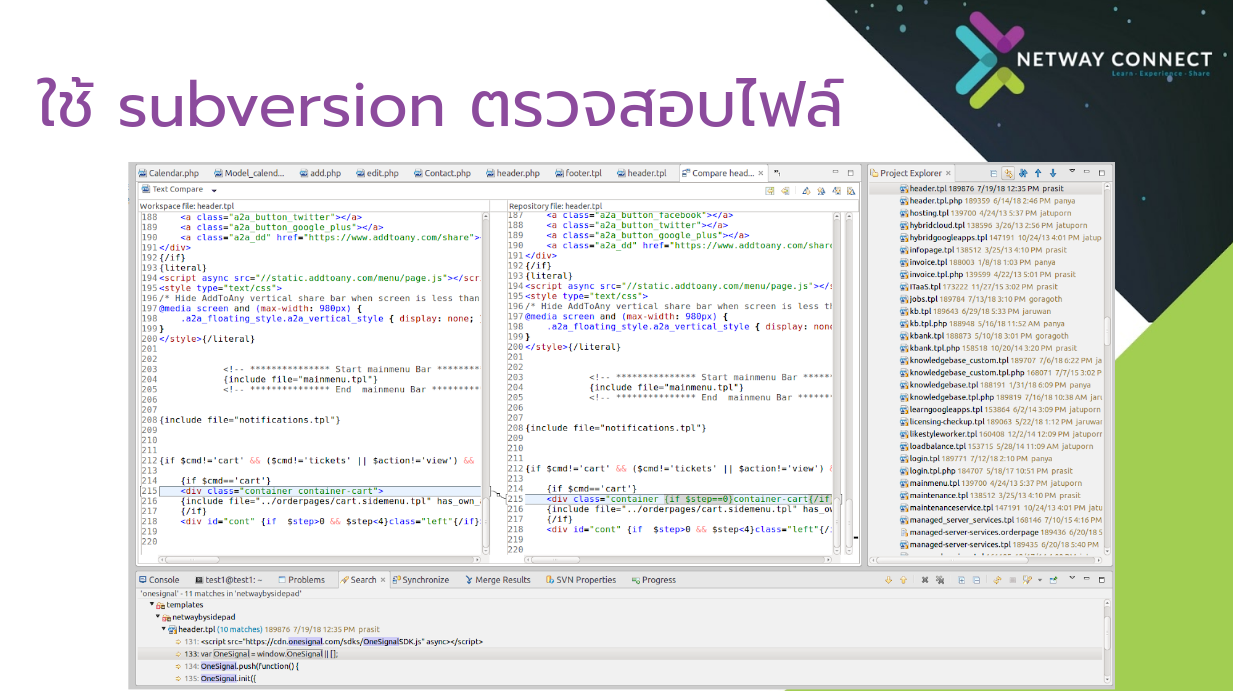Click the up arrow in Project Explorer toolbar
This screenshot has height=691, width=1233.
[x=1037, y=173]
